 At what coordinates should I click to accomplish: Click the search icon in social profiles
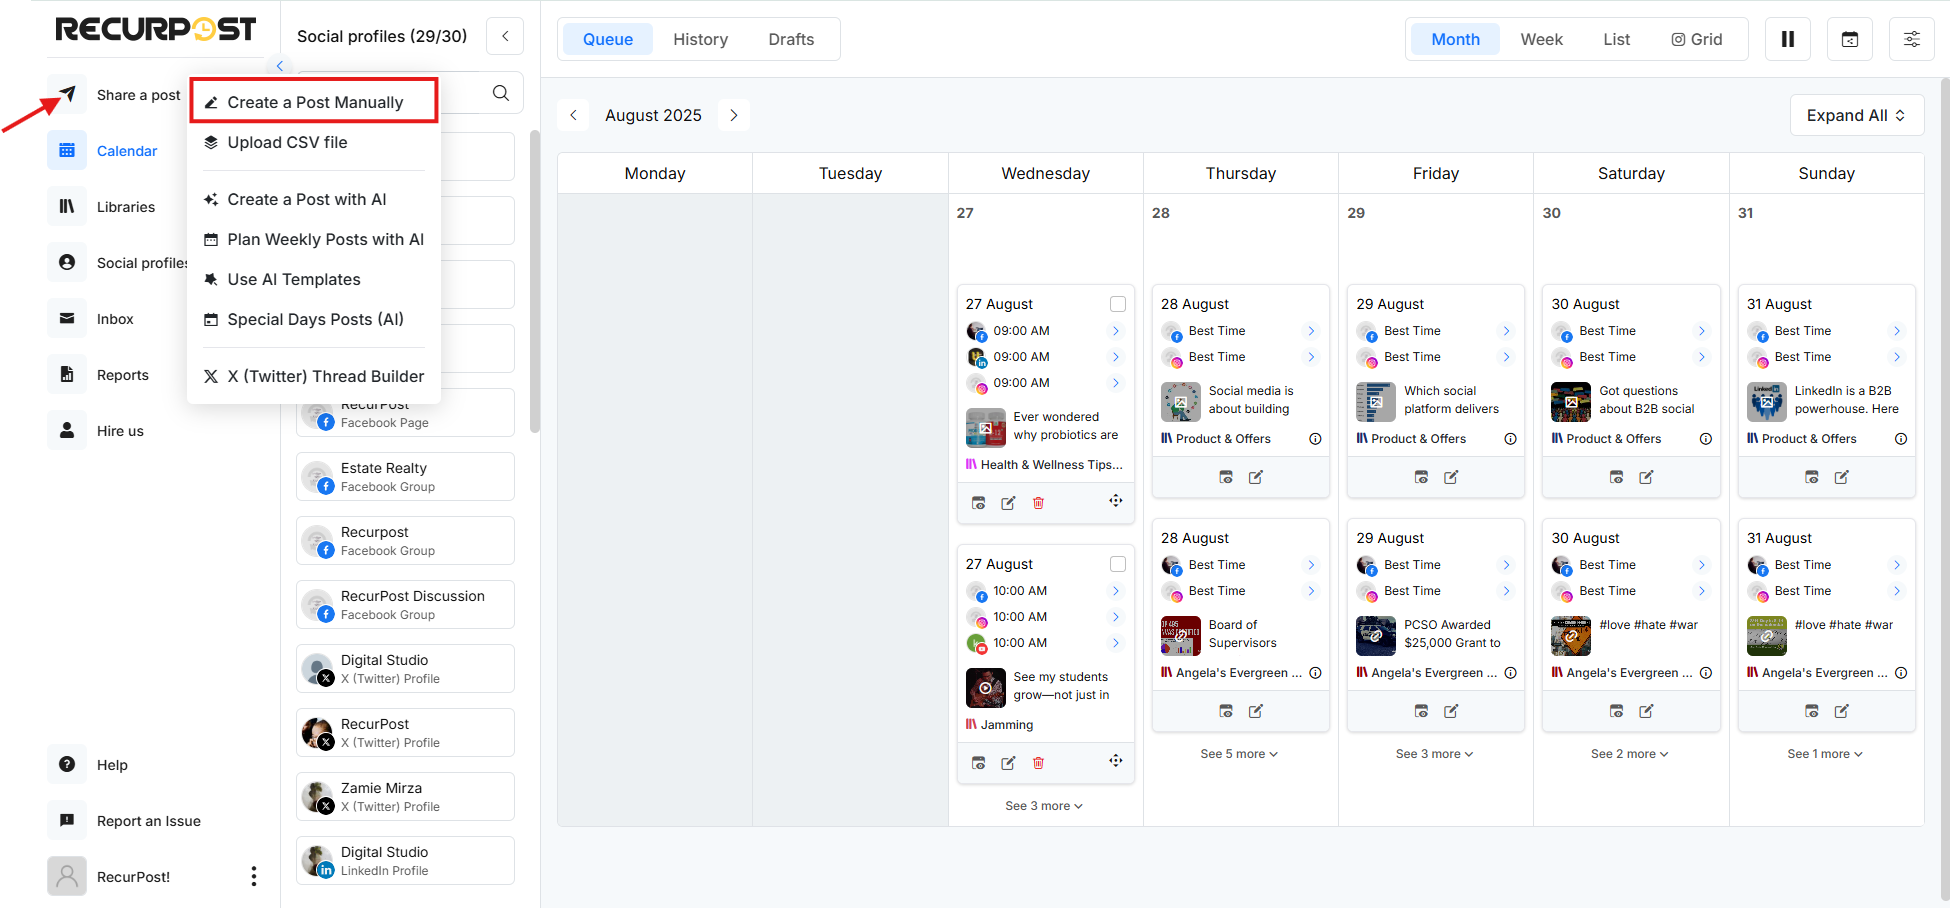point(501,93)
